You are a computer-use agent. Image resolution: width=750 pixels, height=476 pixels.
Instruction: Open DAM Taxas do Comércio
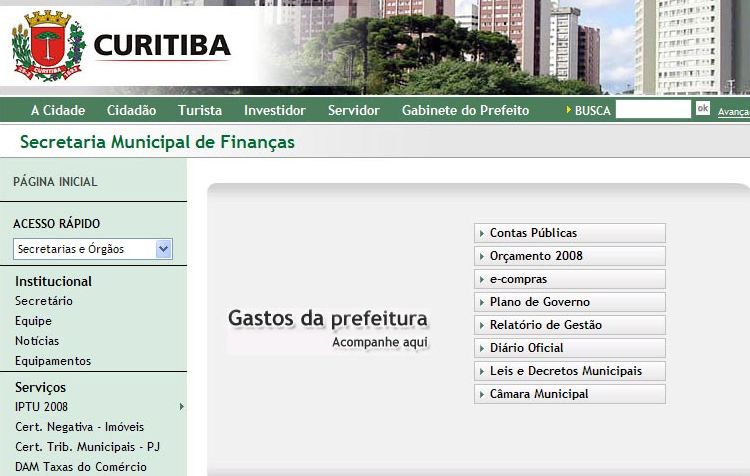point(81,467)
